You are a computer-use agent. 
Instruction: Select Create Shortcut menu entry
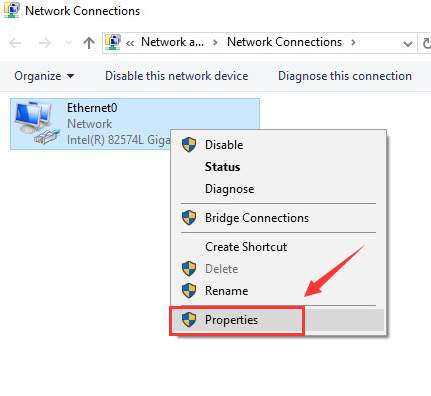click(x=246, y=247)
